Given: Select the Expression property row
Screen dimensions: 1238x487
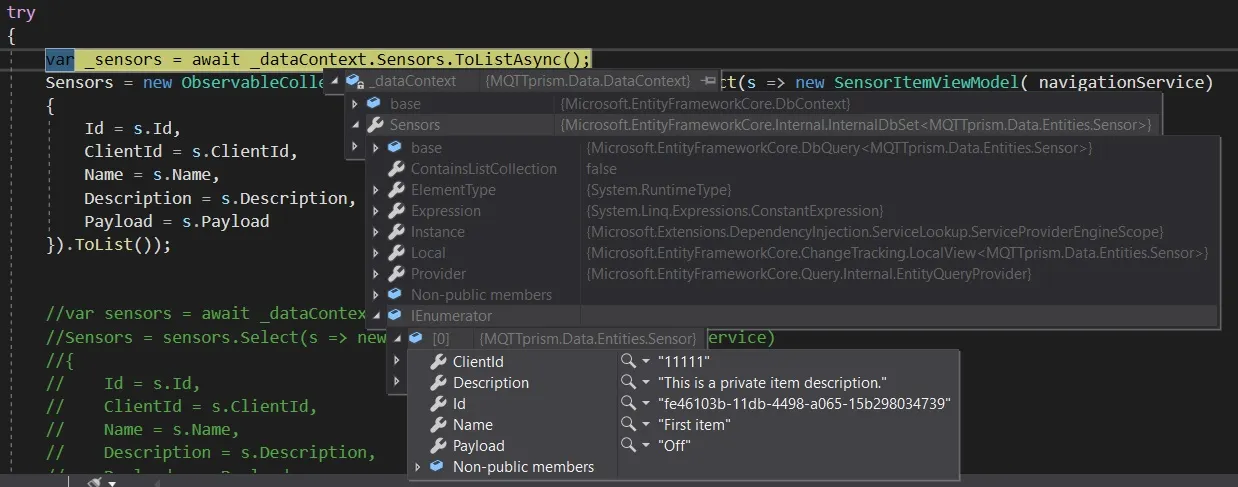Looking at the screenshot, I should point(445,211).
